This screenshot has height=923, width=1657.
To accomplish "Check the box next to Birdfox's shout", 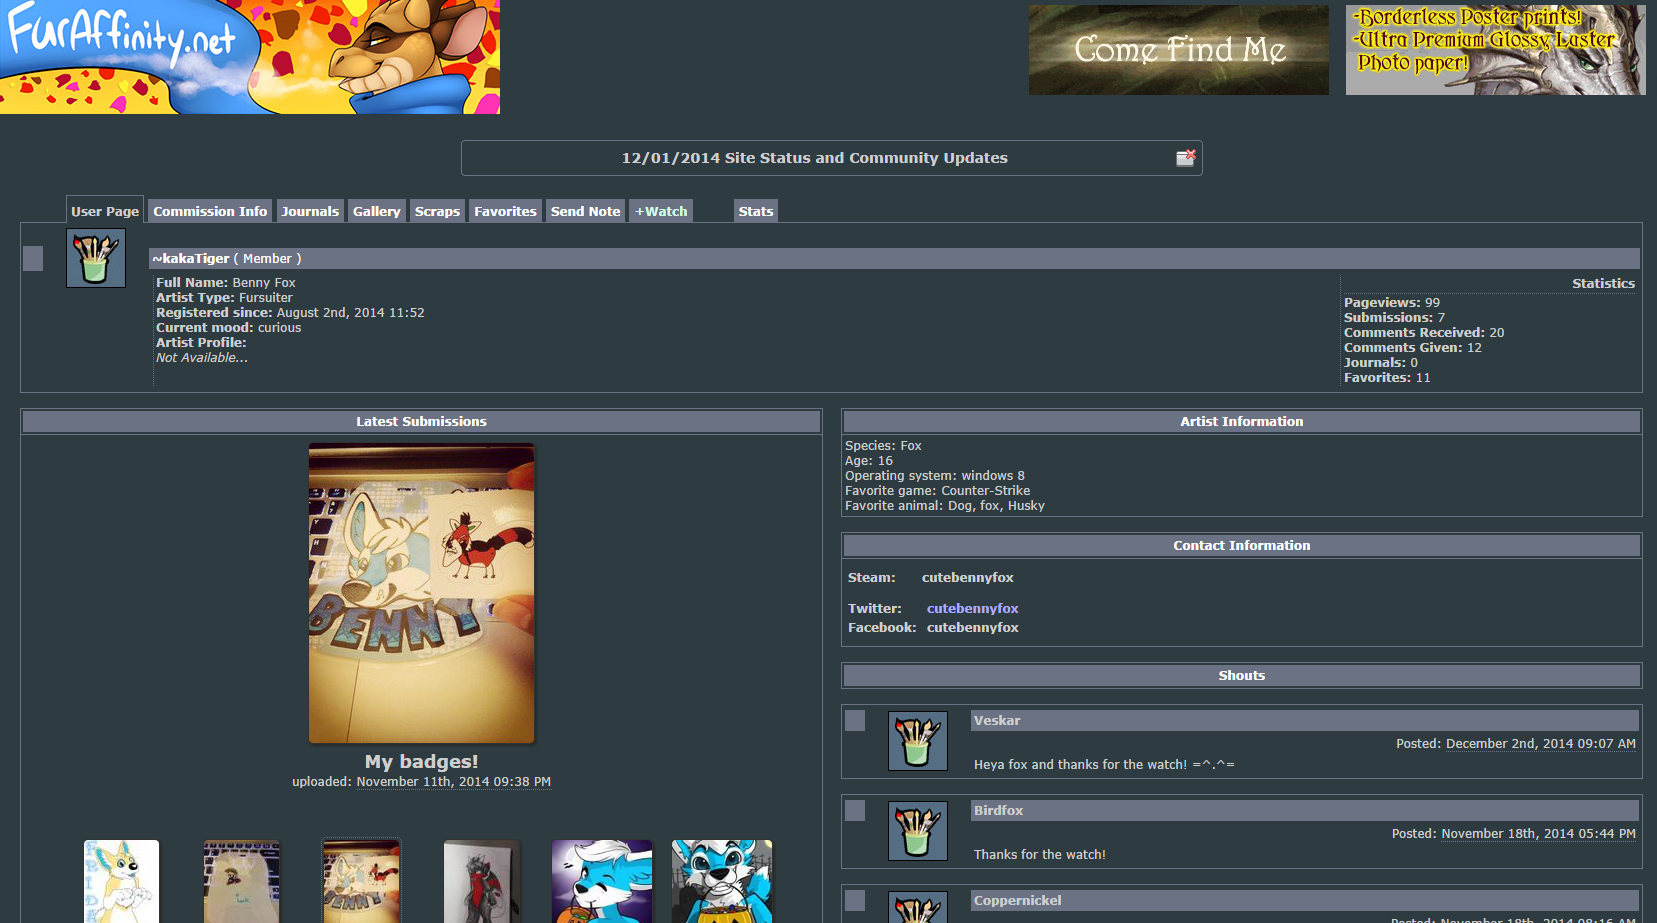I will (855, 810).
